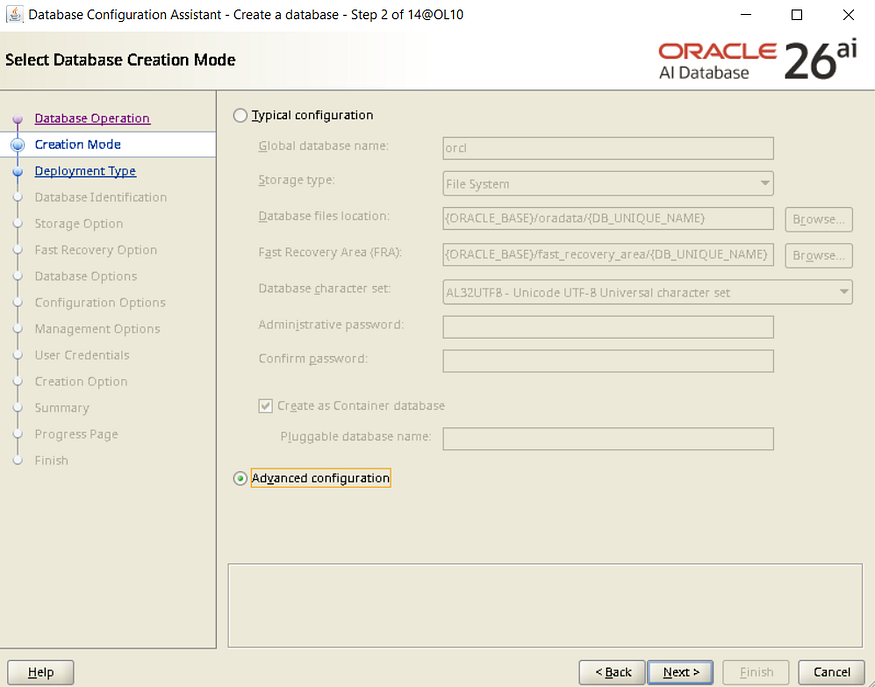Select the Creation Mode step
The height and width of the screenshot is (687, 875).
pos(78,145)
